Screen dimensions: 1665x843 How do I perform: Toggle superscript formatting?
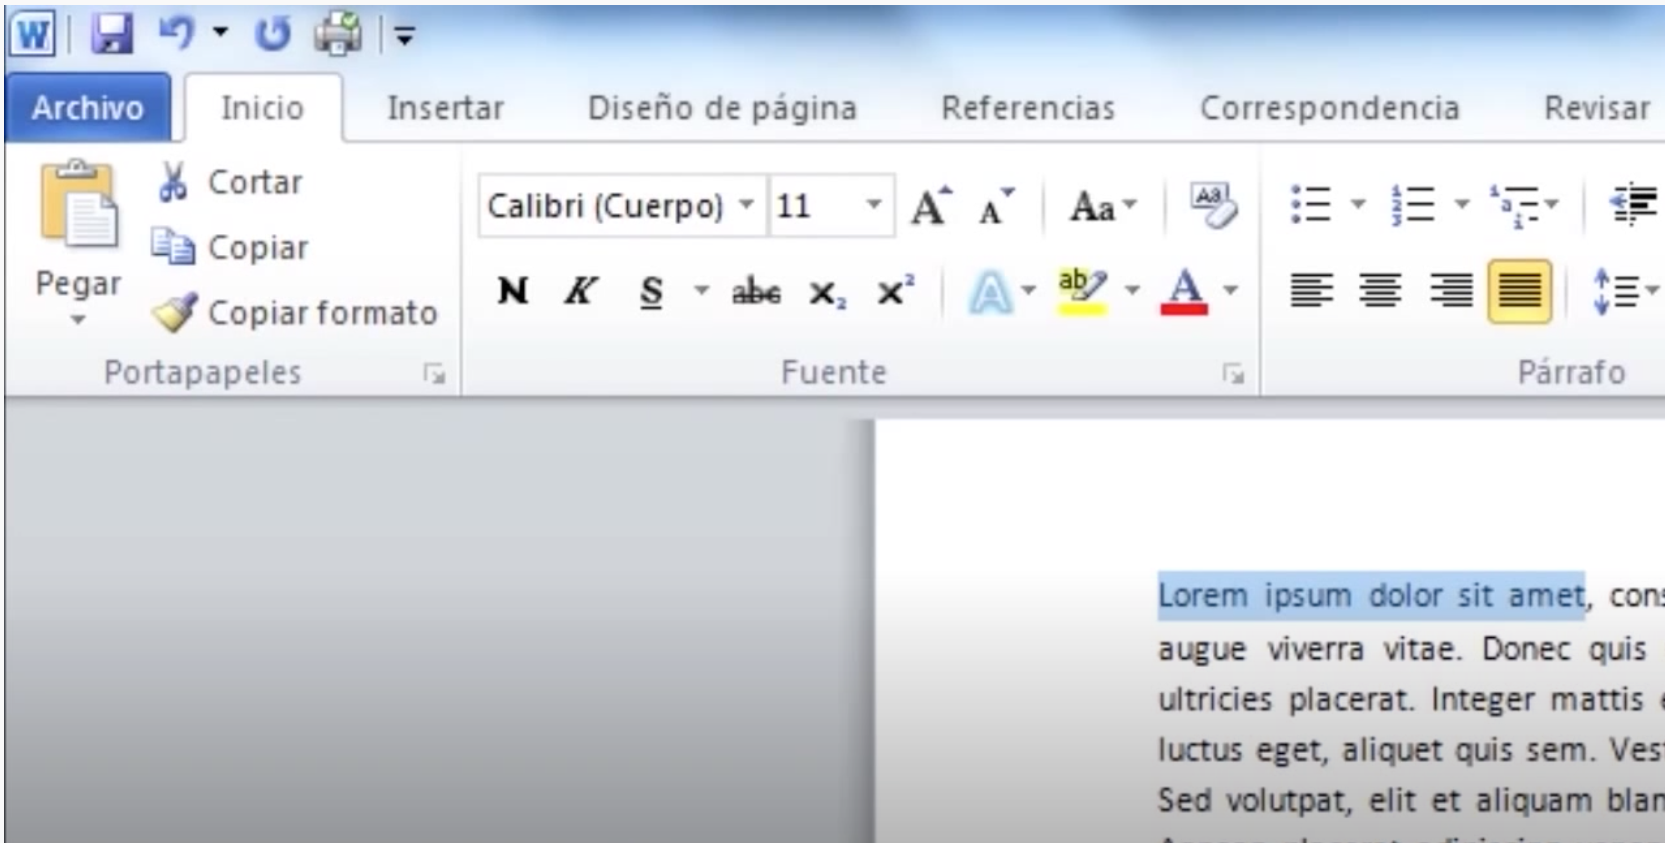895,291
